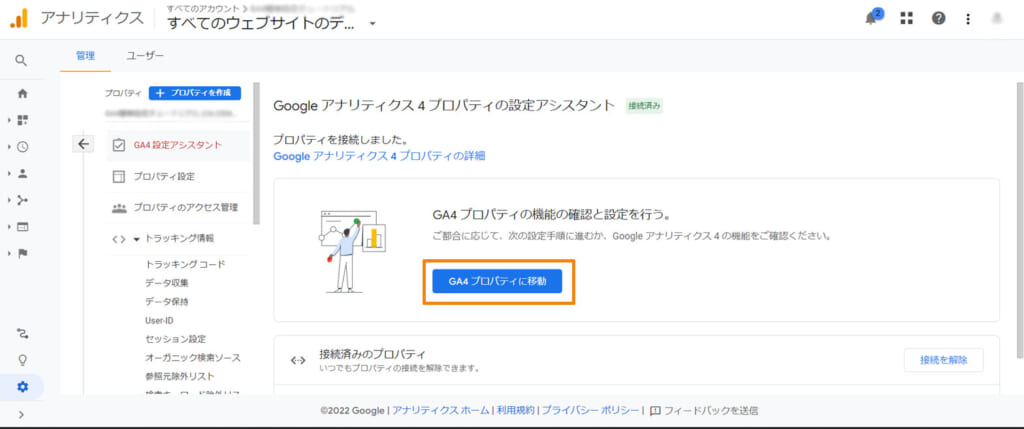Expand Behavior section arrow in sidebar
This screenshot has width=1024, height=429.
[9, 227]
